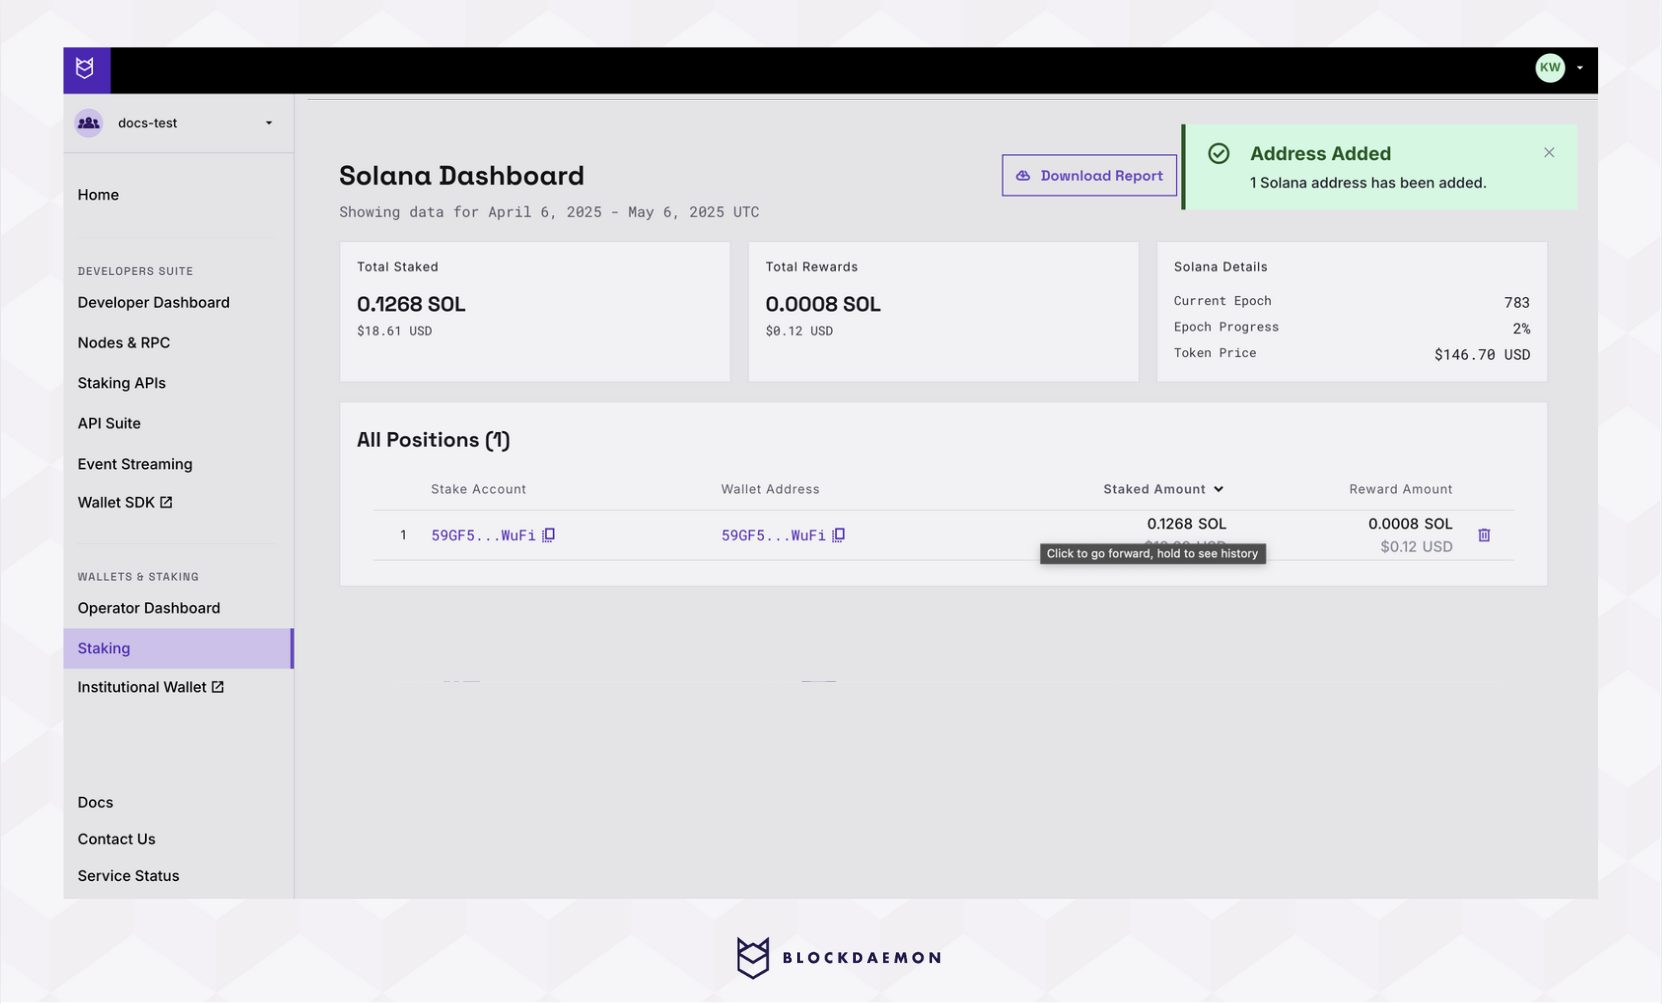
Task: Click the row reward amount 0.0008 SOL
Action: click(1410, 524)
